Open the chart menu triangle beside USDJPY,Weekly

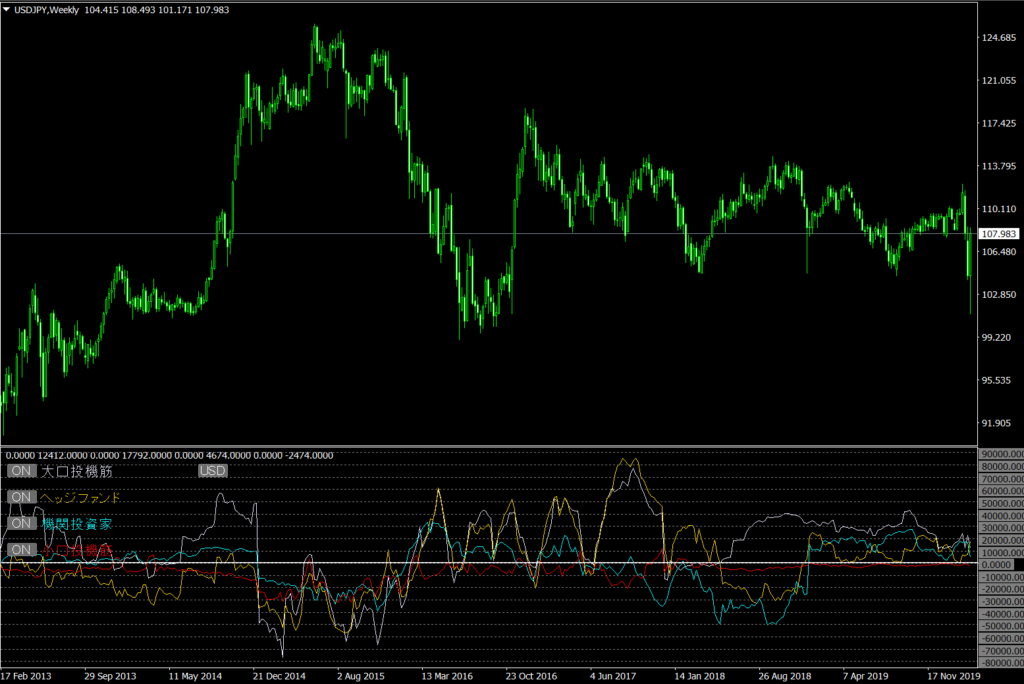point(8,9)
